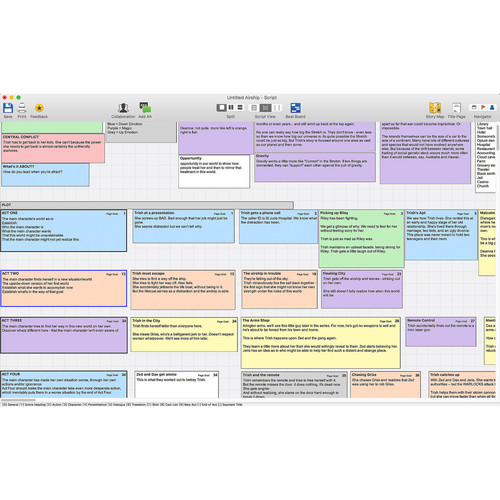Screen dimensions: 500x500
Task: Click the Save icon in the toolbar
Action: point(8,108)
